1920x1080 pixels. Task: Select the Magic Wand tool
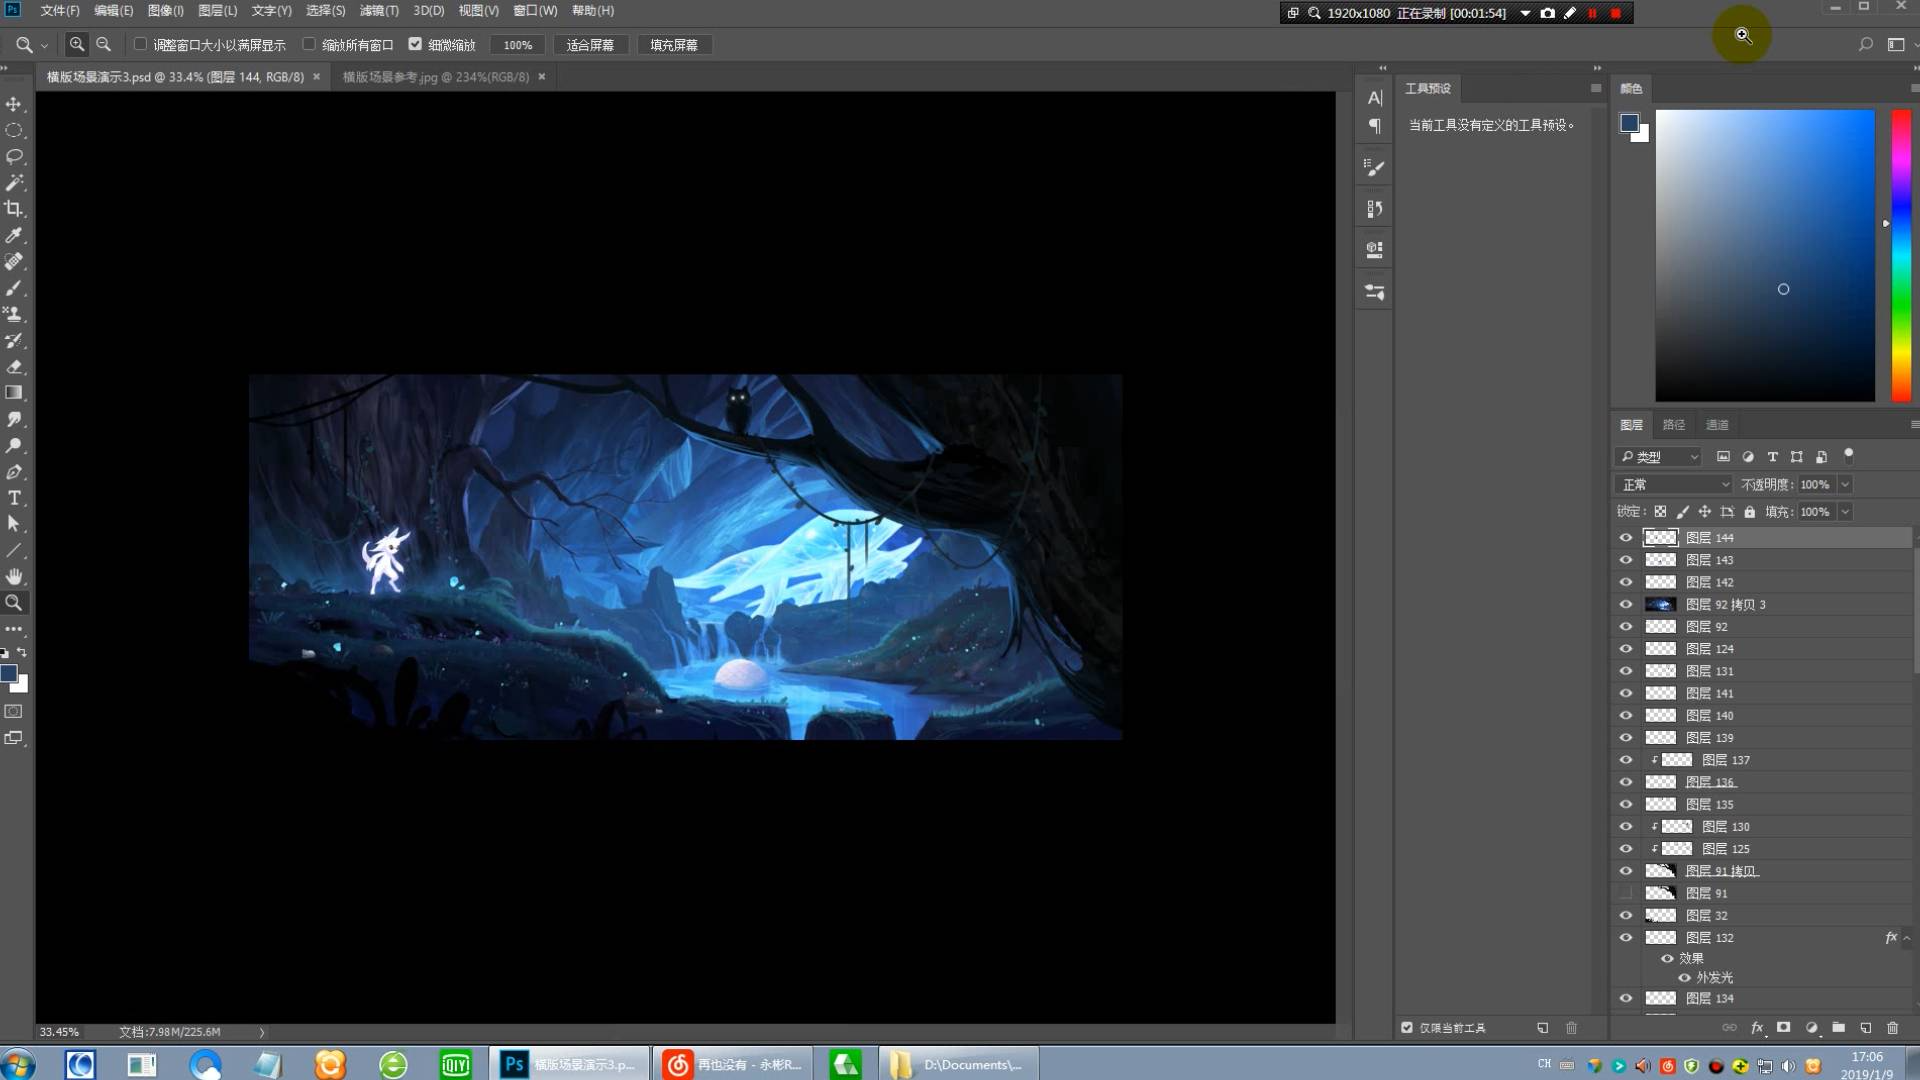click(x=14, y=183)
